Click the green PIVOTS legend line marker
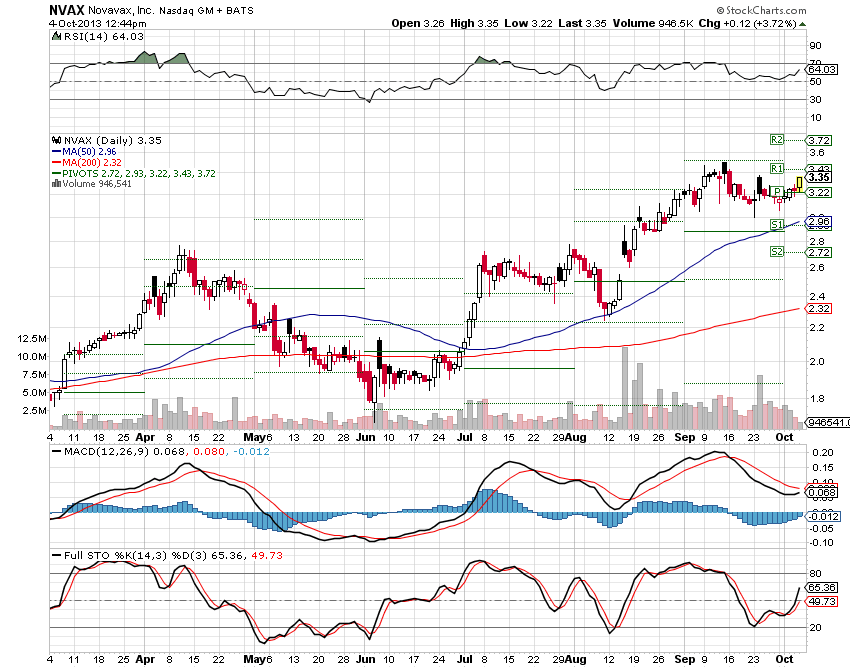Image resolution: width=850 pixels, height=668 pixels. click(56, 174)
